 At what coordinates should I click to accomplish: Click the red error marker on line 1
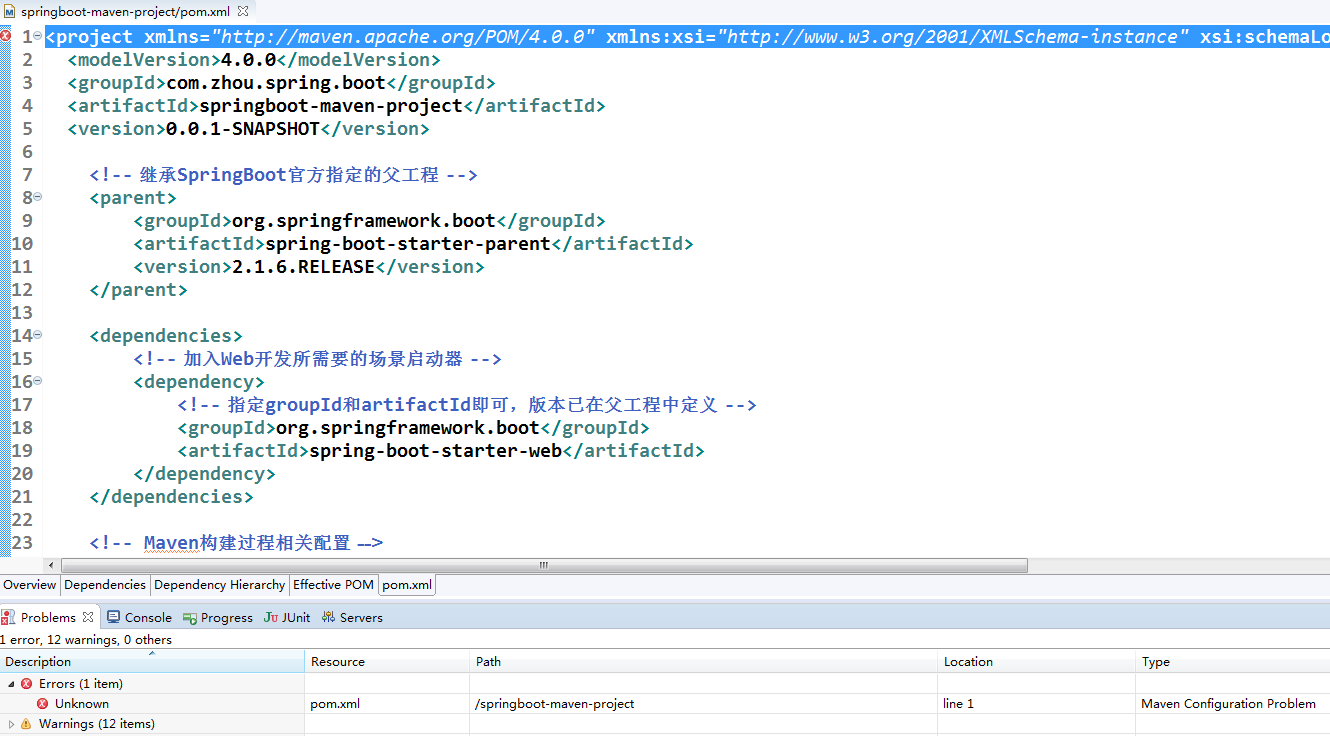[7, 36]
